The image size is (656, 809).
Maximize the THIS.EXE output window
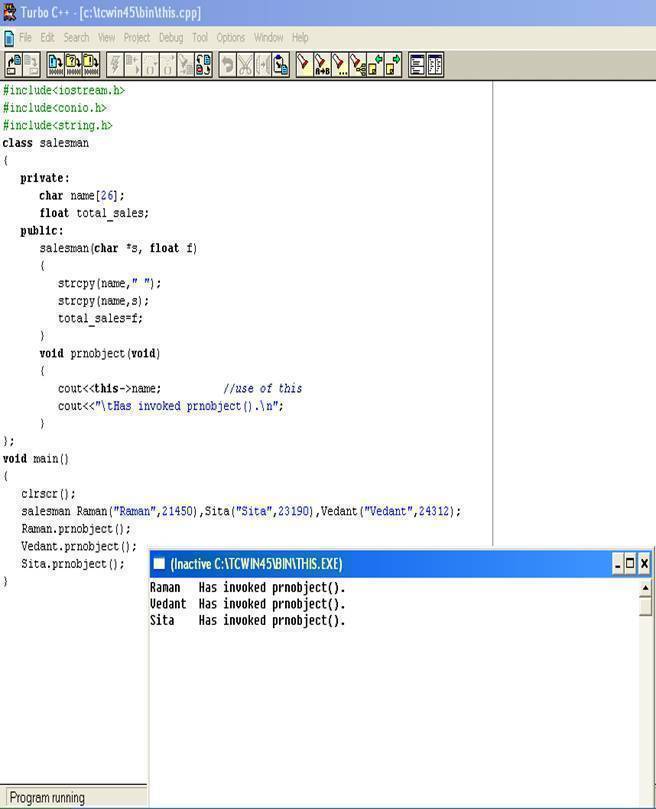pos(630,563)
